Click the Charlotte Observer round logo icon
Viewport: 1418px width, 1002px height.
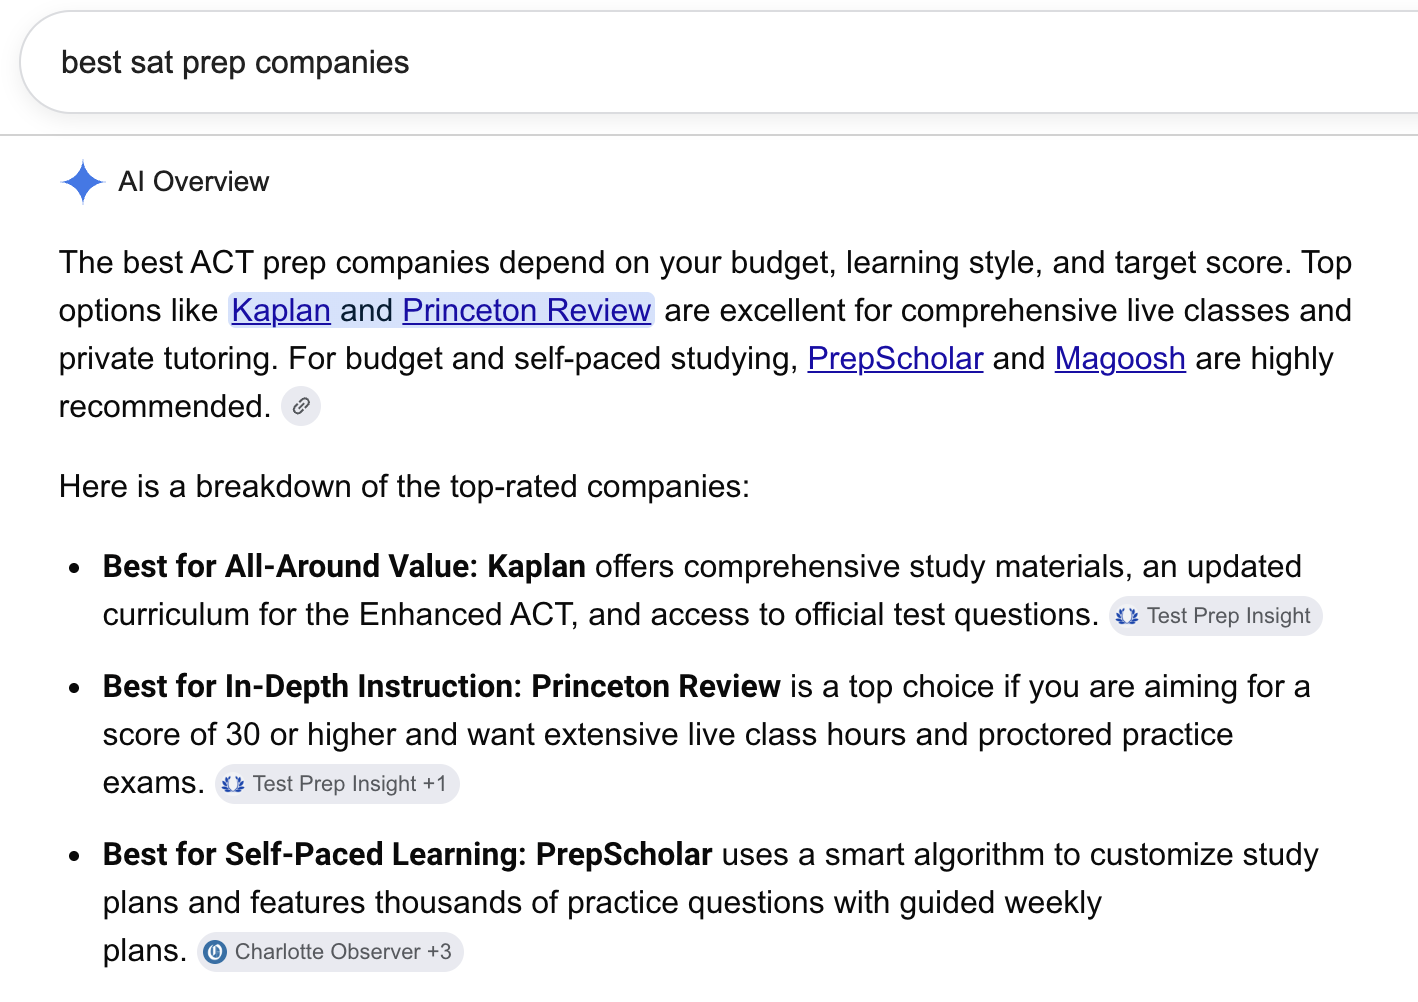pyautogui.click(x=215, y=952)
